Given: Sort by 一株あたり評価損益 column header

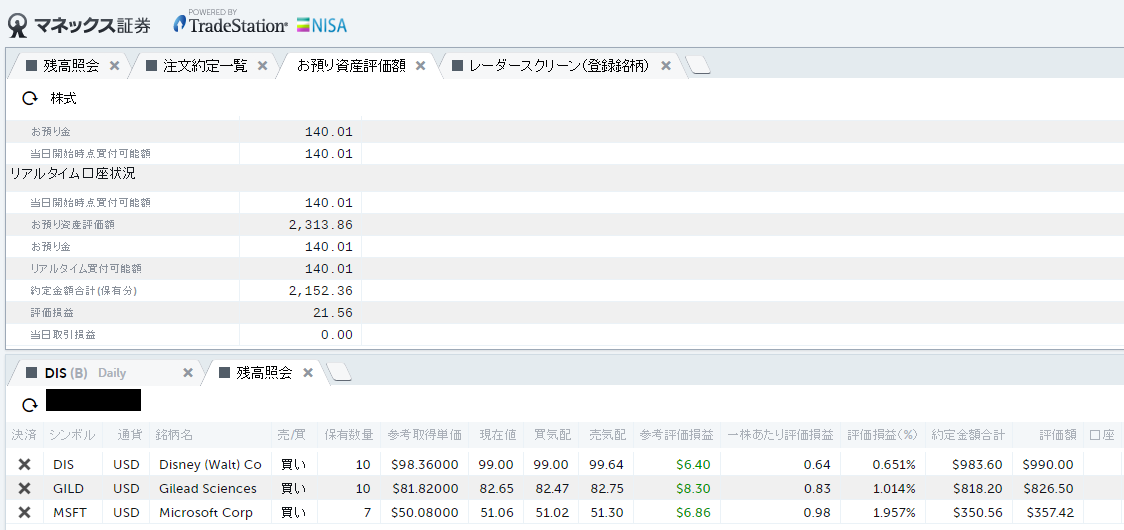Looking at the screenshot, I should point(780,435).
